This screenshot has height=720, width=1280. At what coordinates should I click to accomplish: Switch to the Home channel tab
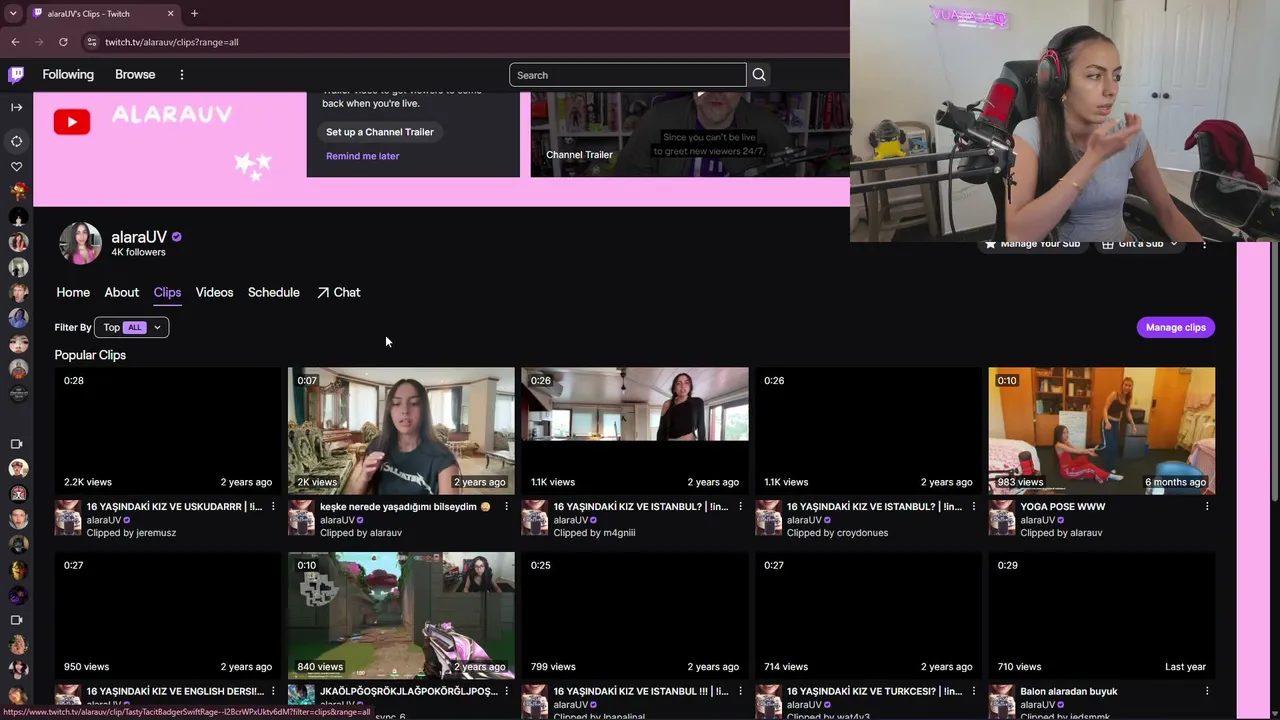73,292
